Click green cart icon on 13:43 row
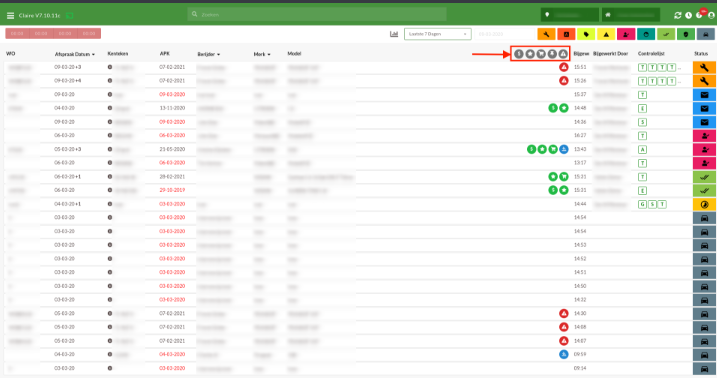The image size is (717, 378). [553, 149]
